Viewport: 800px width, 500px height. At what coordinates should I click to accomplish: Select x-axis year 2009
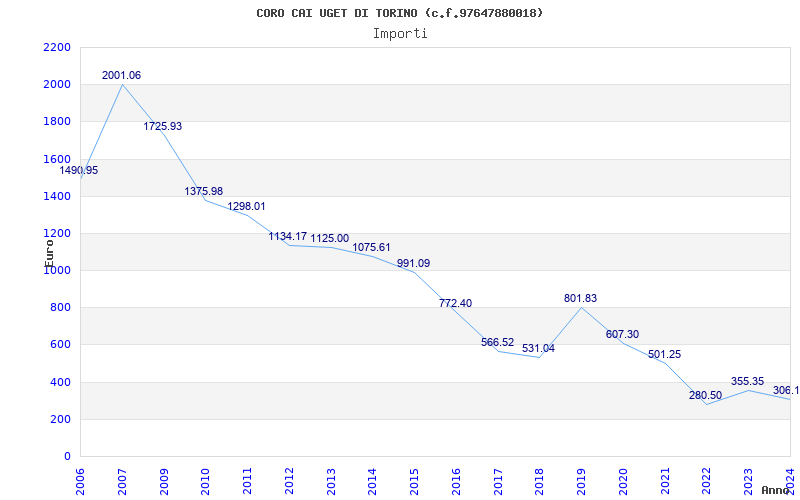point(164,482)
